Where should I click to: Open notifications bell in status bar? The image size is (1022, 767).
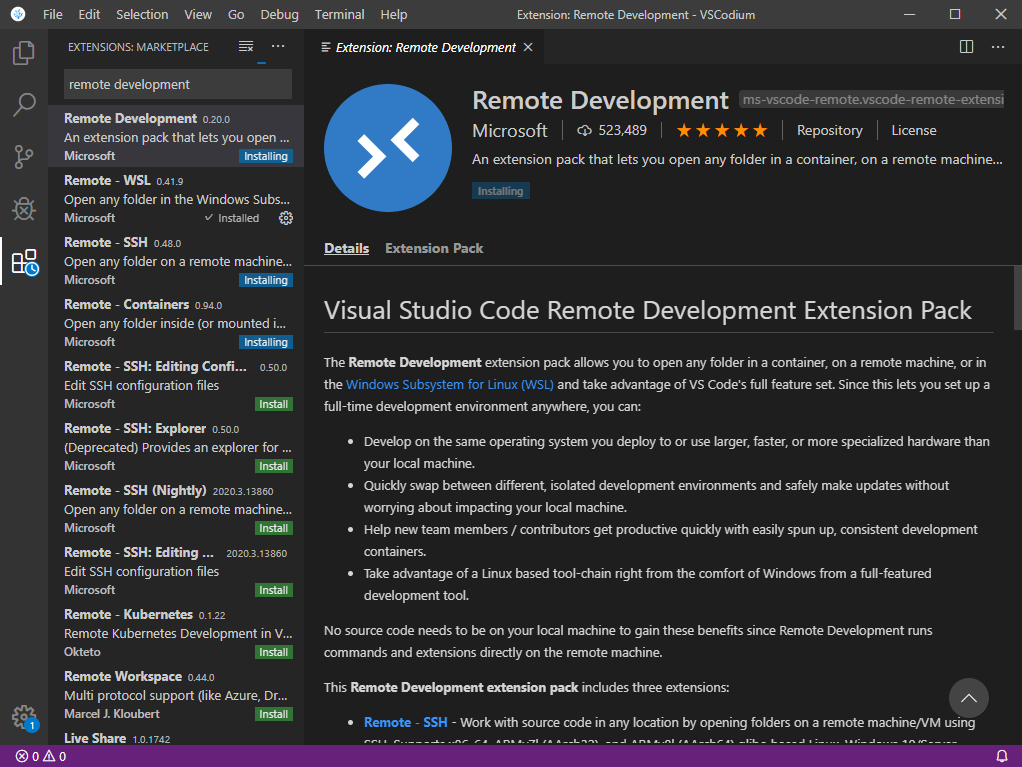(1002, 756)
